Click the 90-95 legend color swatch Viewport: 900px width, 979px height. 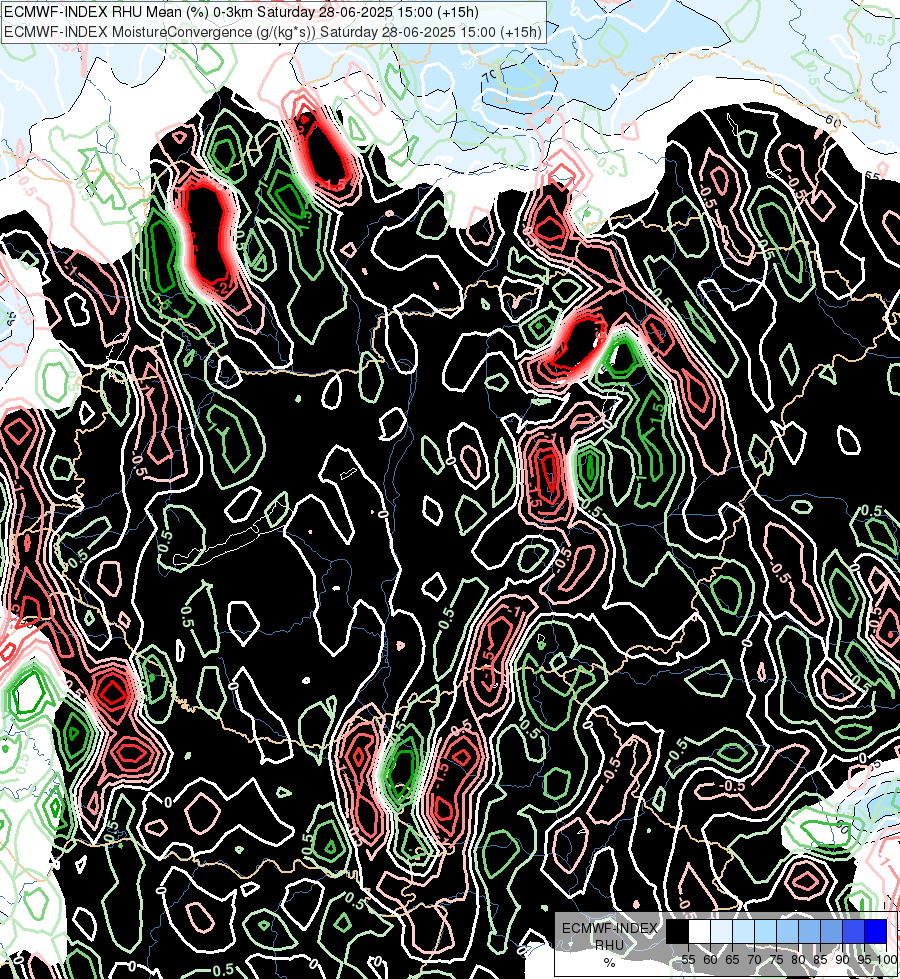point(853,931)
